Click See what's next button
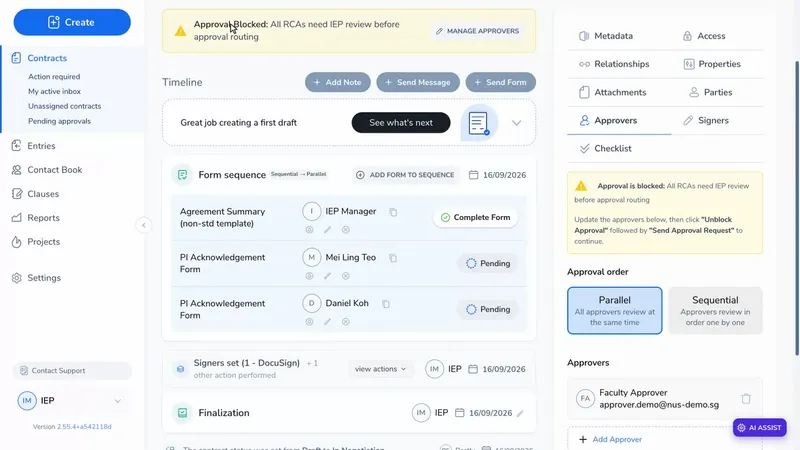 [x=401, y=122]
